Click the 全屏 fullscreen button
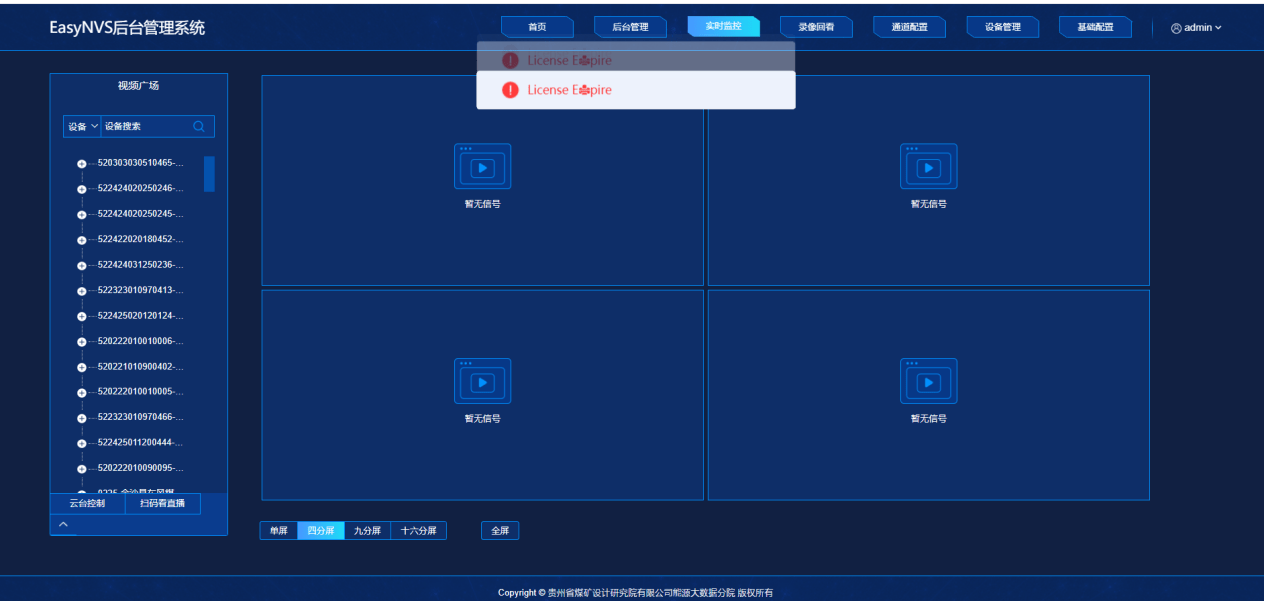The height and width of the screenshot is (601, 1264). coord(500,531)
